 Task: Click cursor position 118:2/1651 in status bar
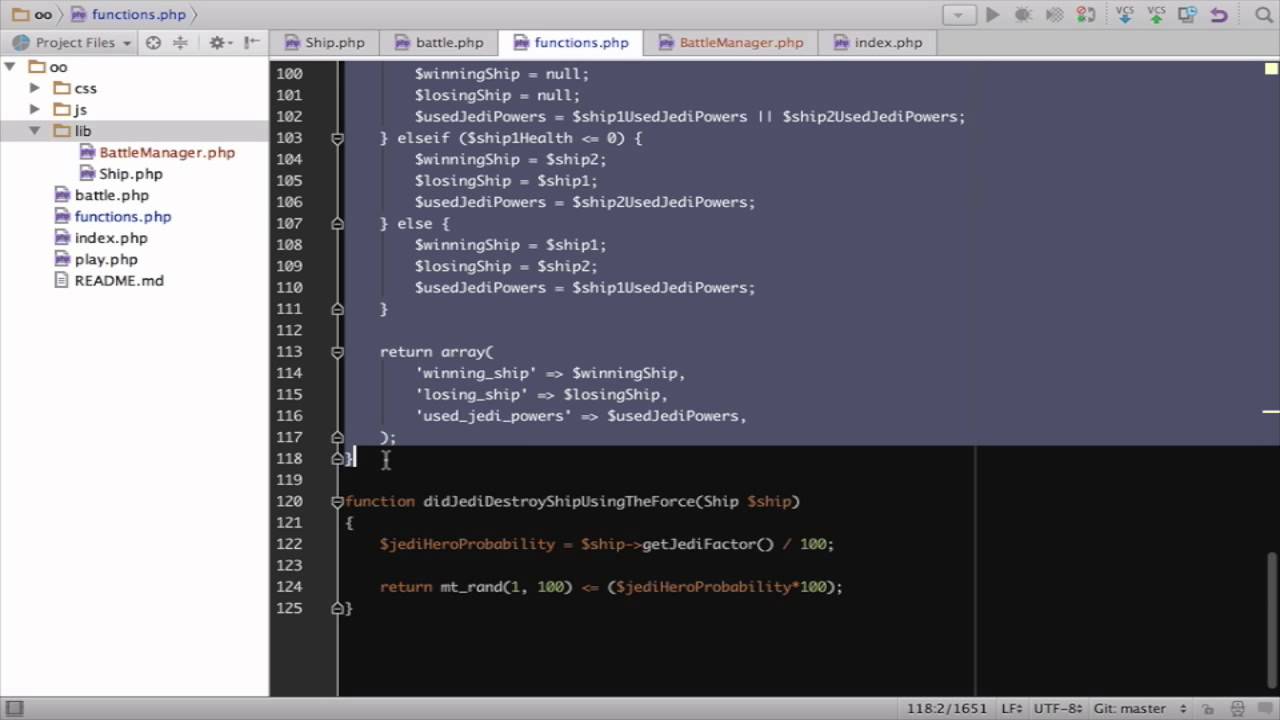click(x=947, y=708)
